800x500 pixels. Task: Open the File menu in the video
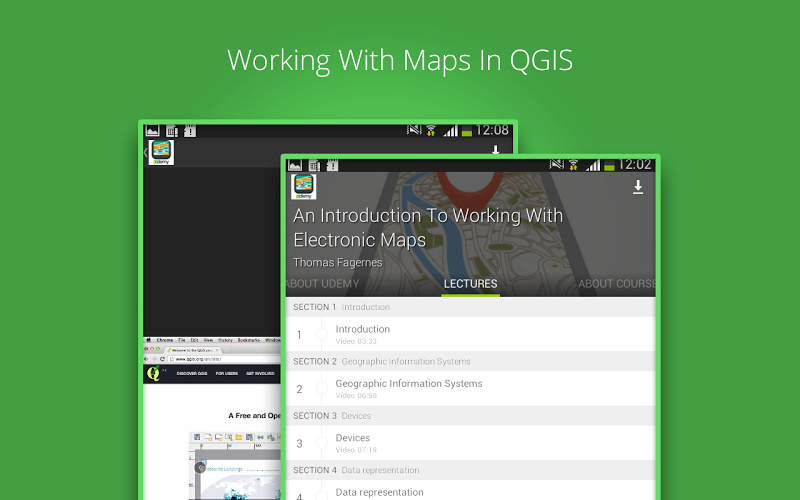[182, 340]
